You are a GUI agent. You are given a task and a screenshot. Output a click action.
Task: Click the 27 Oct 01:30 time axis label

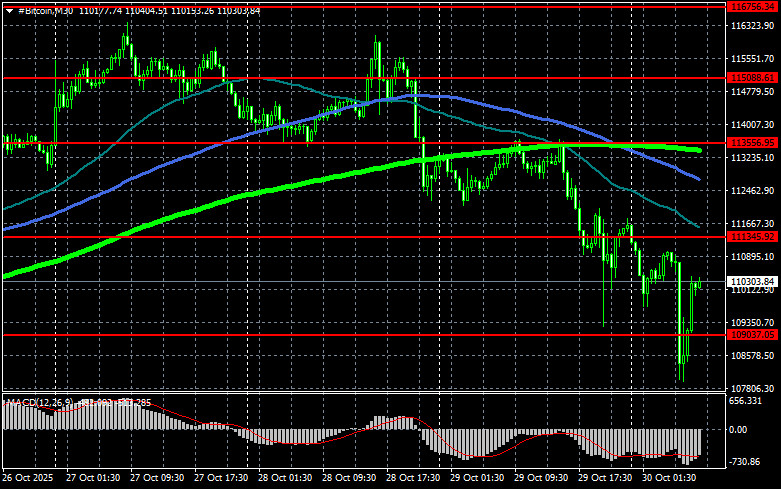(93, 478)
